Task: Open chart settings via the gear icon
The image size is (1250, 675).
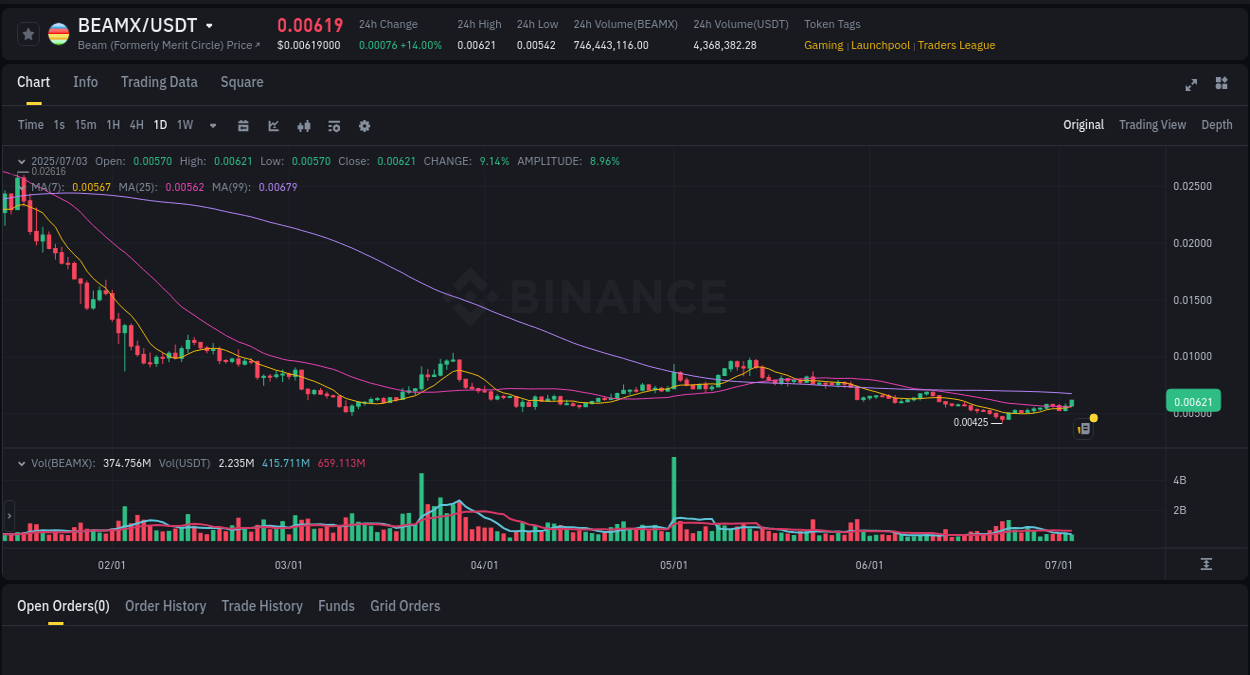Action: coord(364,126)
